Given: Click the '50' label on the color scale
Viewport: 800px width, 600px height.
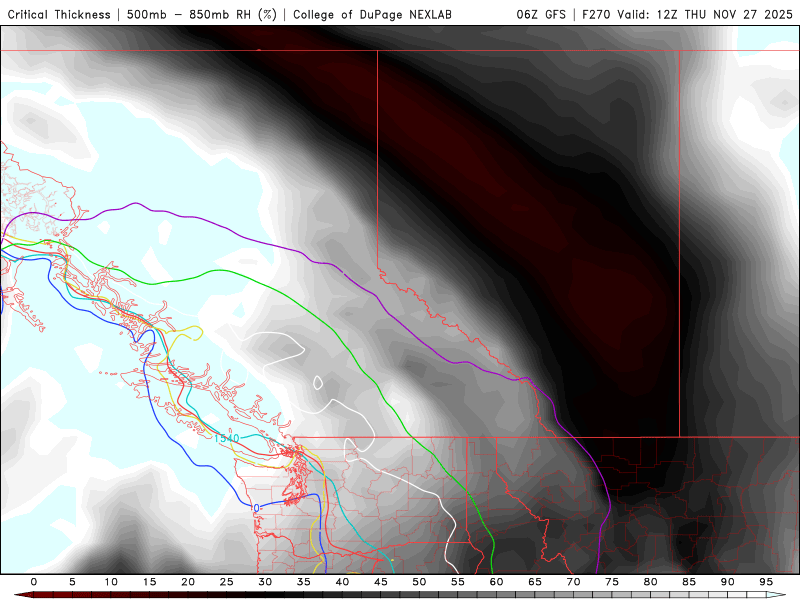Looking at the screenshot, I should pos(419,582).
